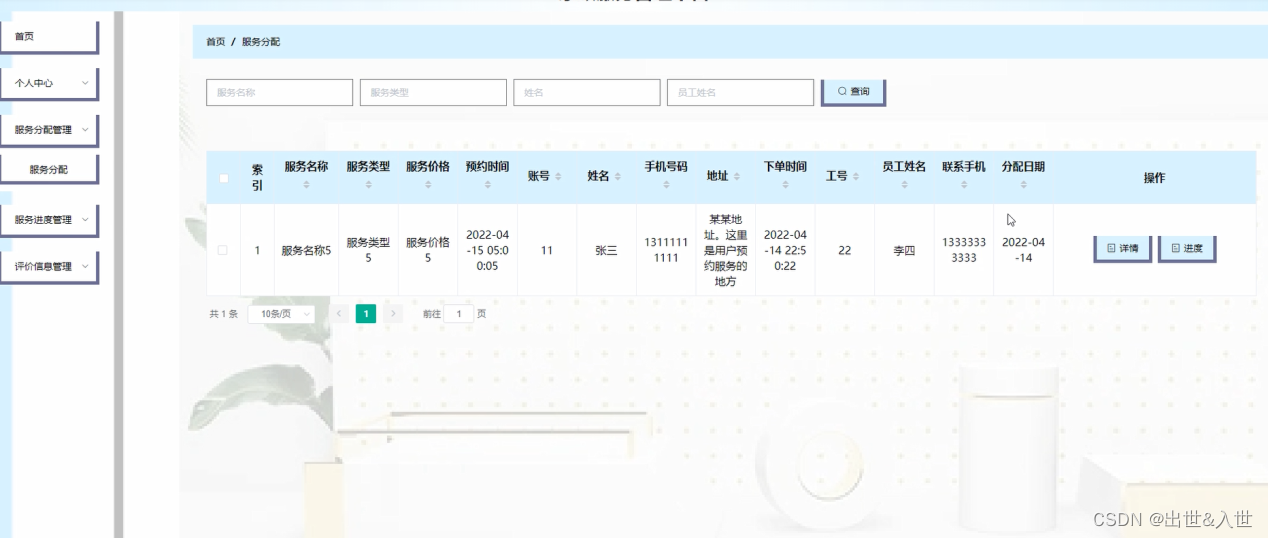Sort by 服务名称 column arrows

306,185
